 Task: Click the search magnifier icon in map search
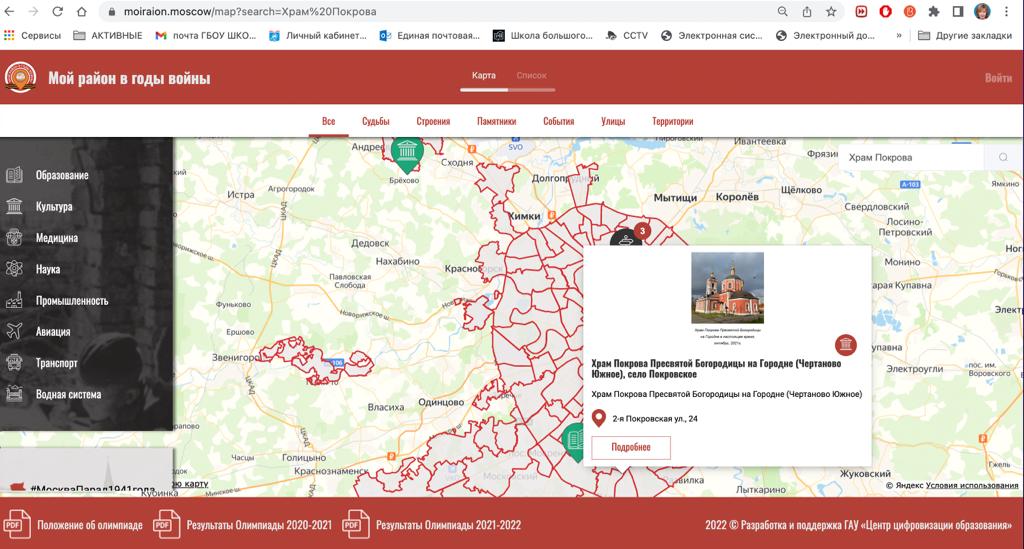1003,157
